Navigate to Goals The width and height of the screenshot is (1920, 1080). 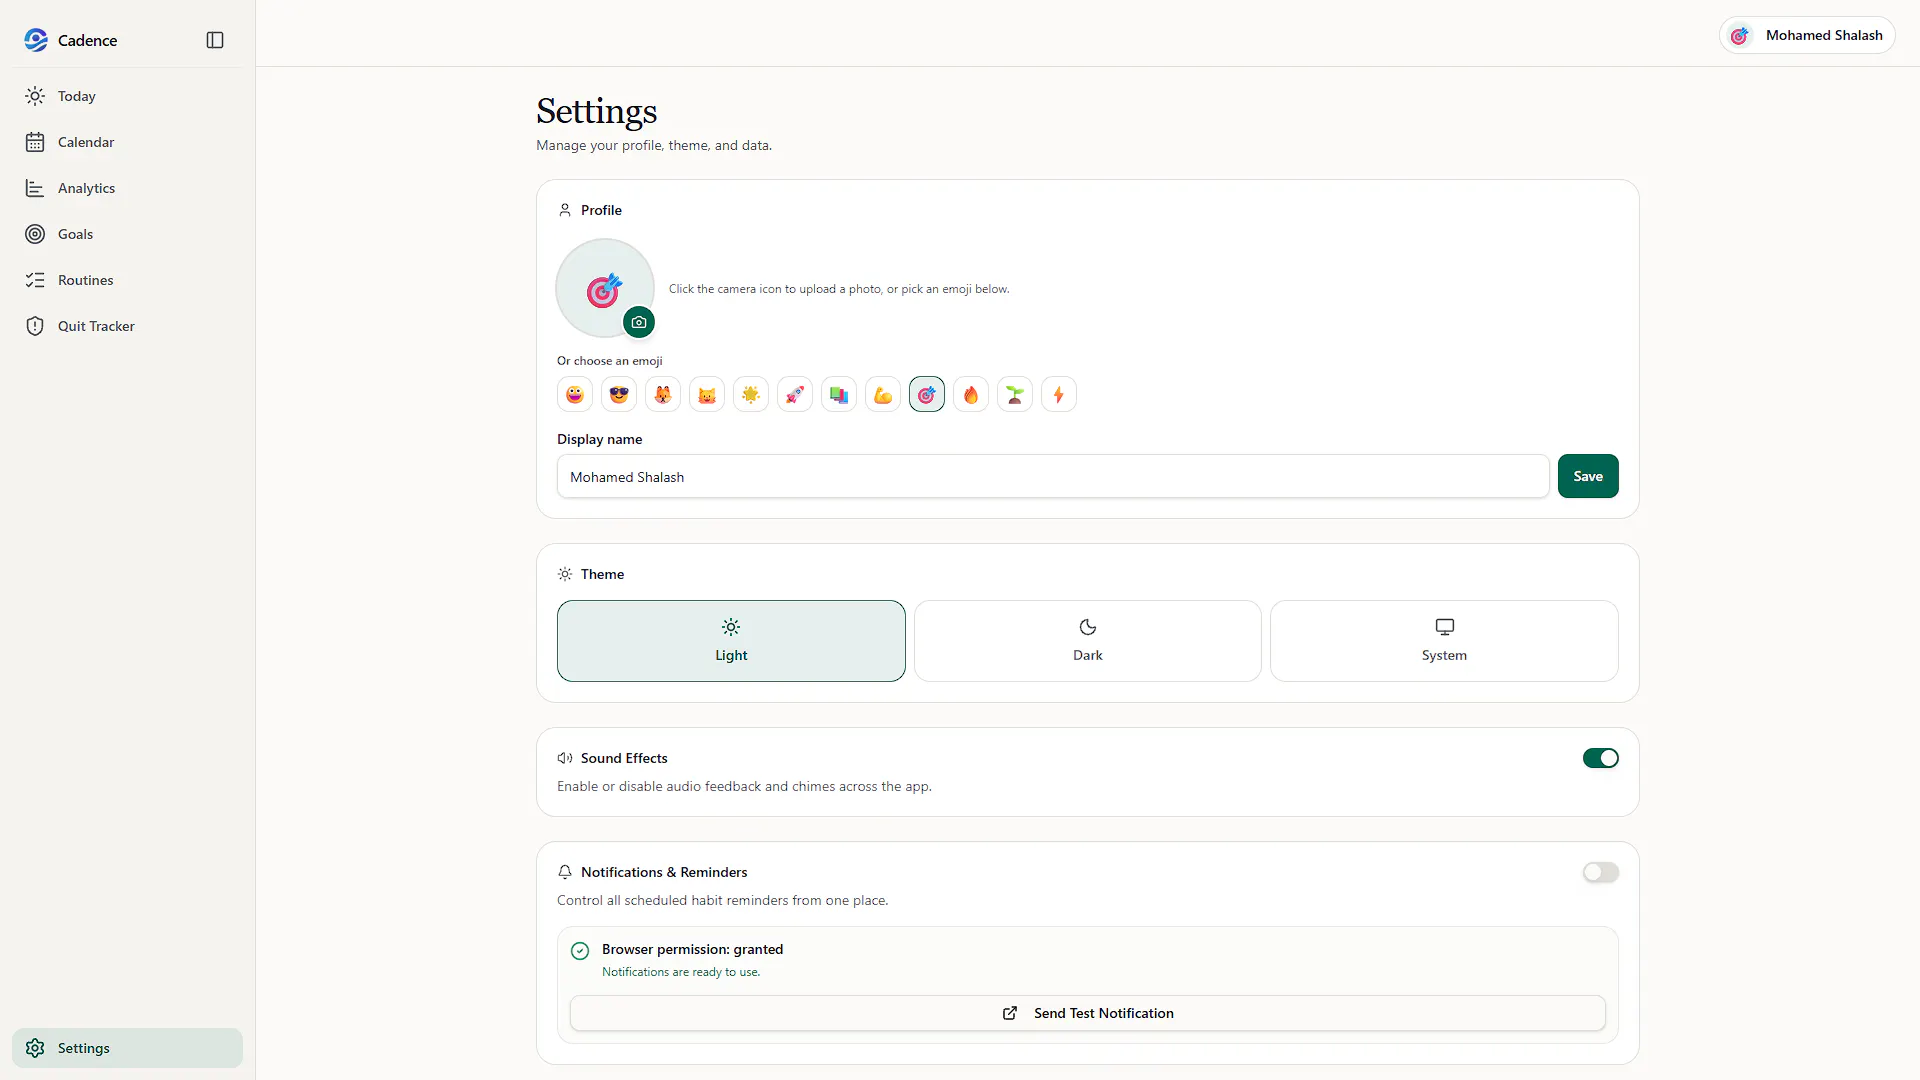127,234
